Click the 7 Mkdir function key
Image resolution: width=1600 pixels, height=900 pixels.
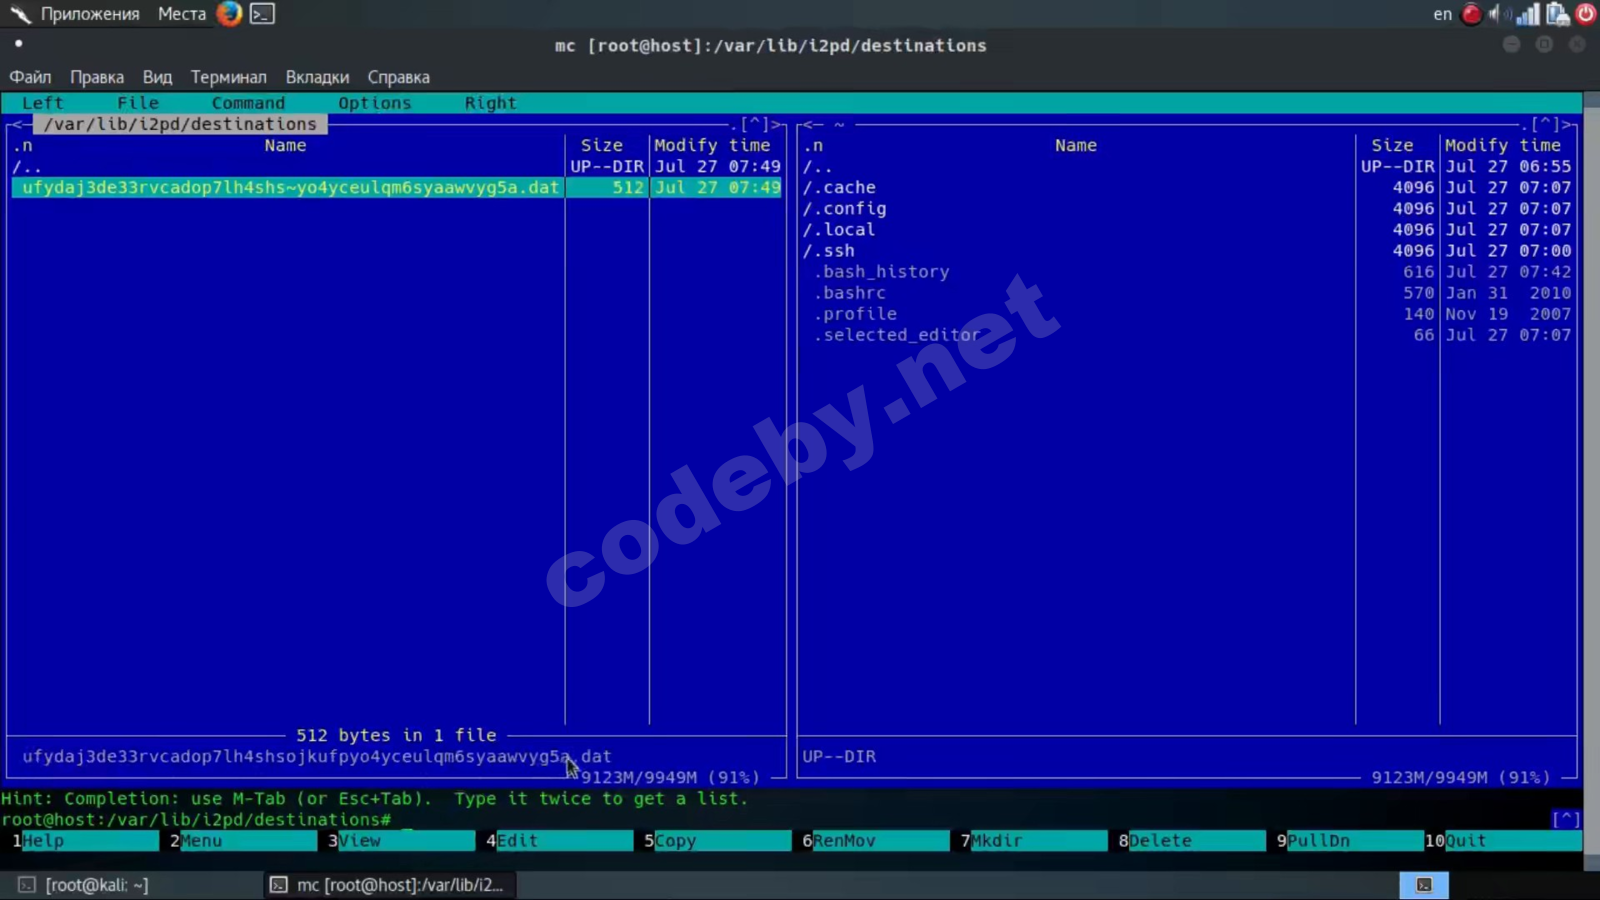coord(1034,841)
